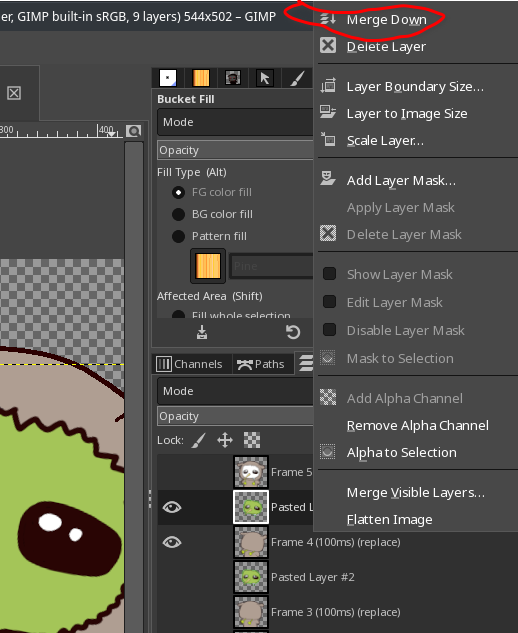Select Pasted Layer #2 row
Image resolution: width=518 pixels, height=633 pixels.
pos(336,577)
